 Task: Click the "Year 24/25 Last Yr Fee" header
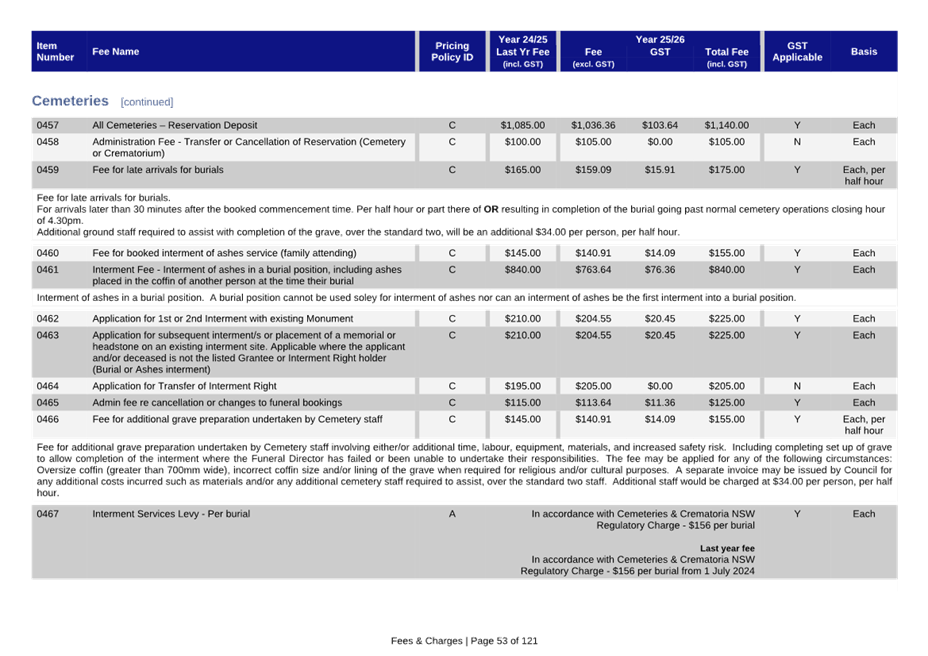pyautogui.click(x=523, y=52)
